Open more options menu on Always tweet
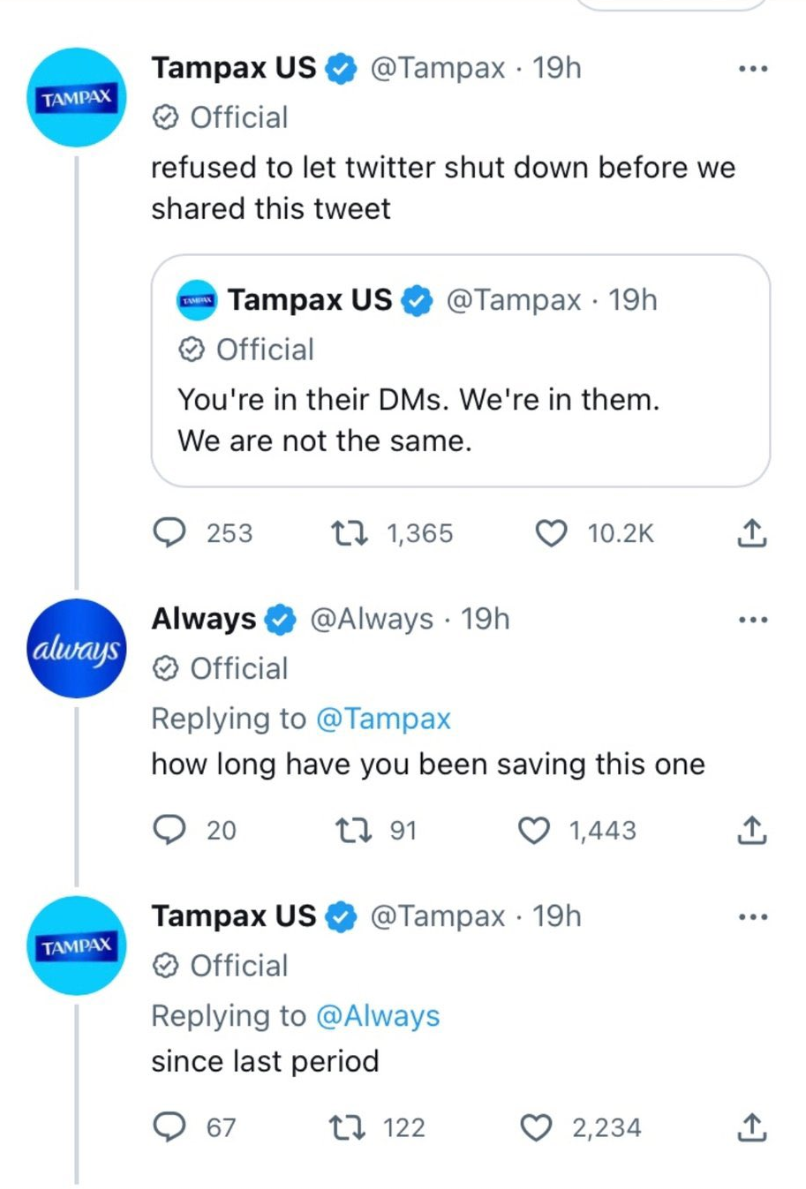The height and width of the screenshot is (1189, 806). point(753,620)
